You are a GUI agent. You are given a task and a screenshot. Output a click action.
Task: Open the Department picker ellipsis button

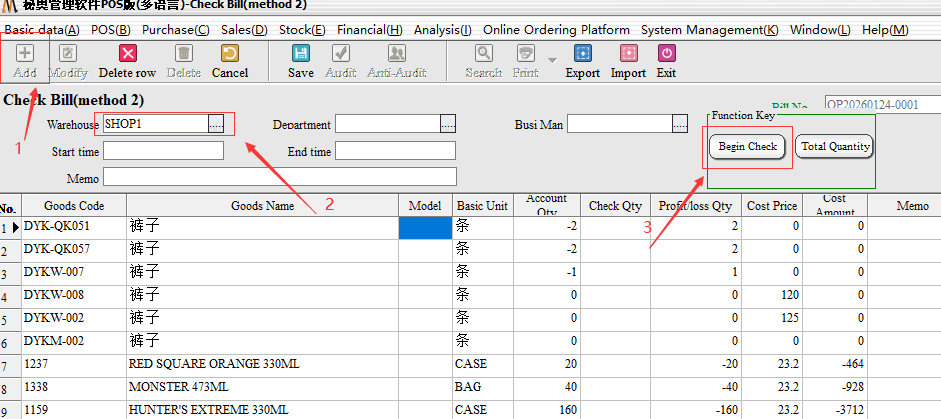[448, 124]
